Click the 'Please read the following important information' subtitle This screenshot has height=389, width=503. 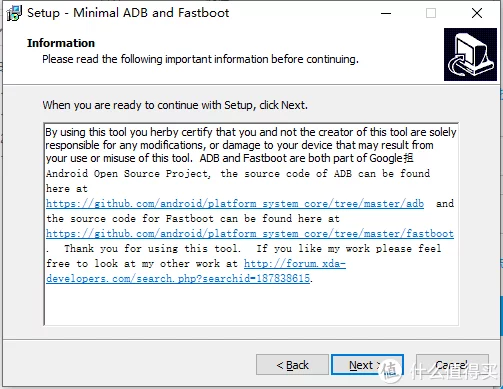coord(200,59)
